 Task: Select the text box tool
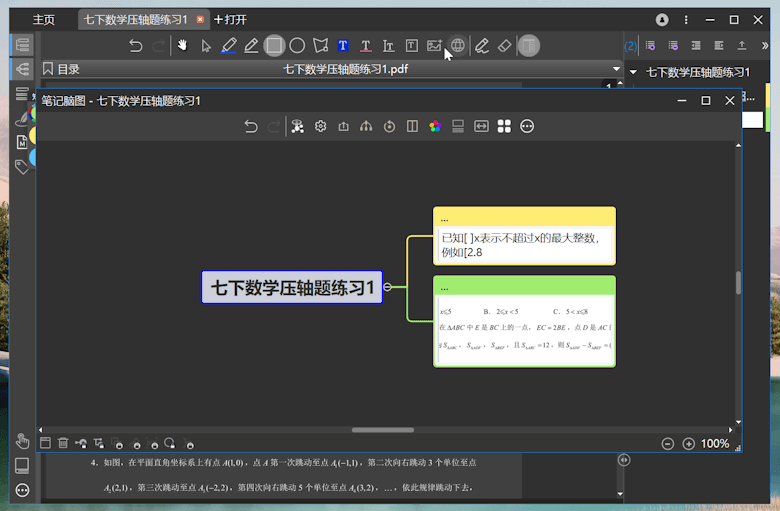click(x=411, y=46)
